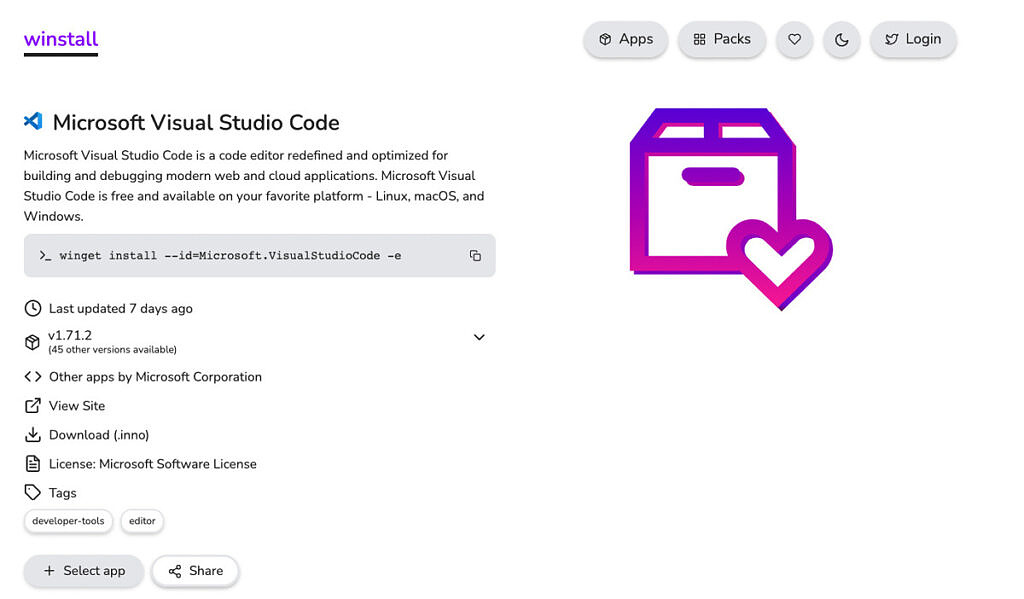Click the tag icon next to Tags

[x=31, y=492]
